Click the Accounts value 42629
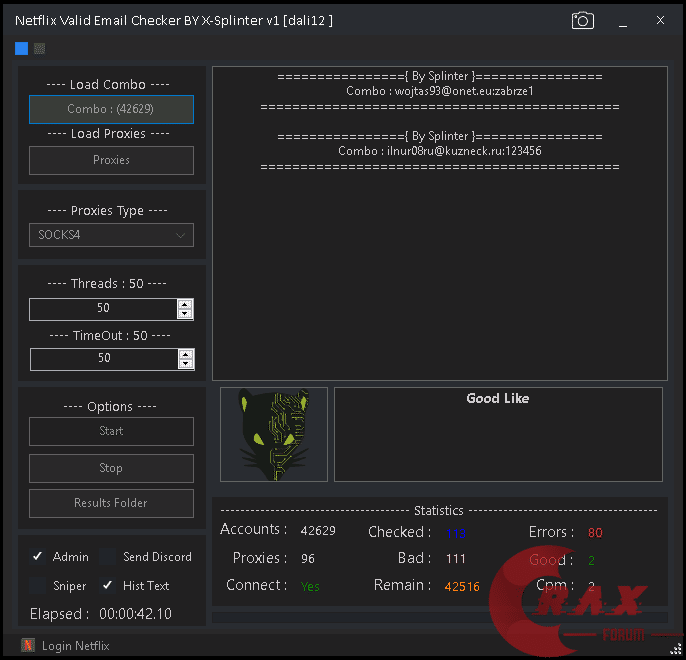This screenshot has height=660, width=686. click(x=318, y=531)
